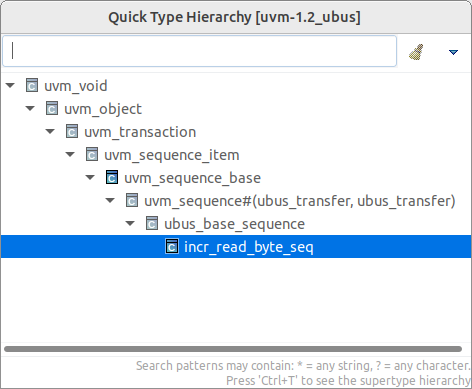Select the uvm_transaction class label

(140, 132)
